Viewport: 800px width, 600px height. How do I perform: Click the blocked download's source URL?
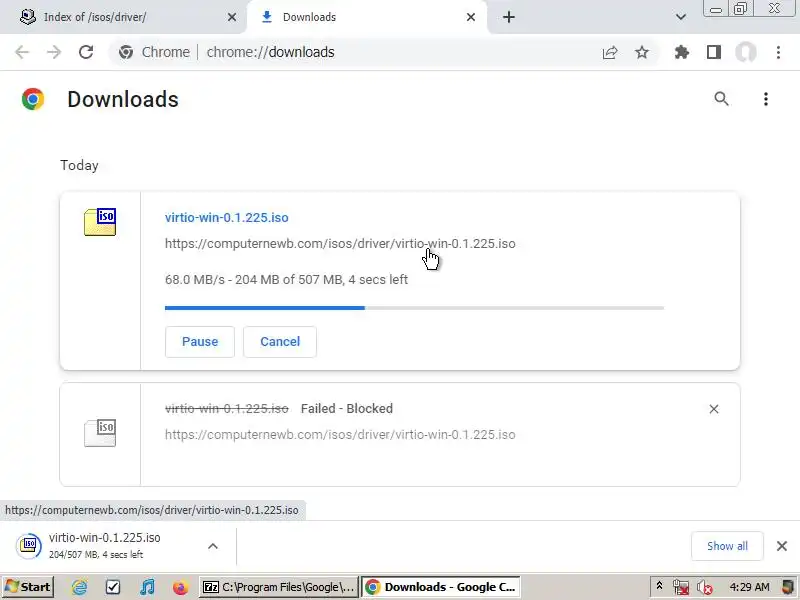click(340, 435)
